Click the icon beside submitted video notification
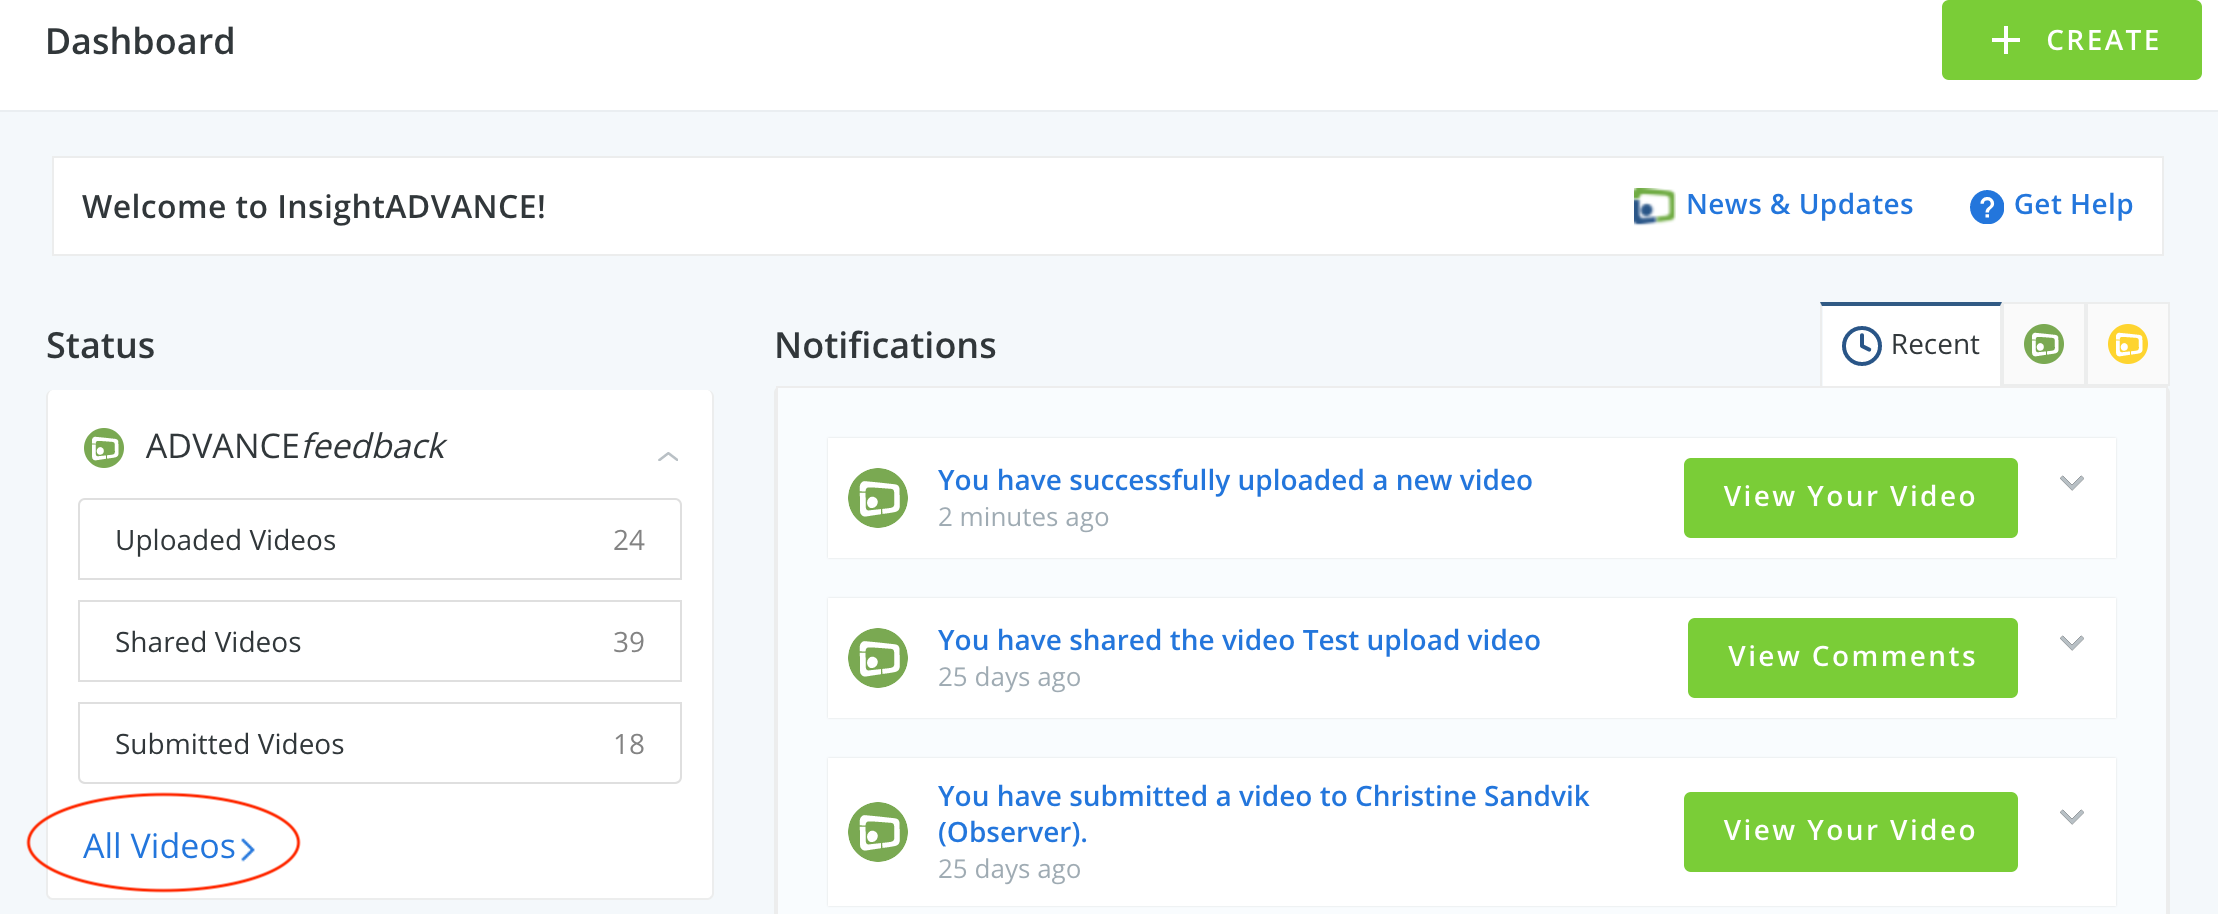Viewport: 2218px width, 914px height. pos(878,832)
